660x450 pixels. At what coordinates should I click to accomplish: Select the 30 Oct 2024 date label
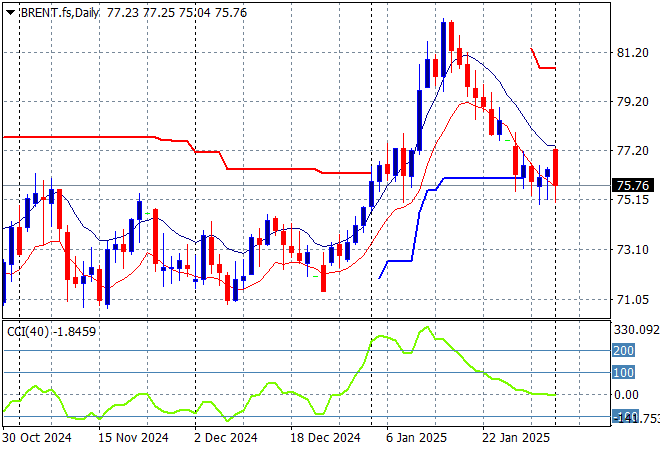[38, 437]
